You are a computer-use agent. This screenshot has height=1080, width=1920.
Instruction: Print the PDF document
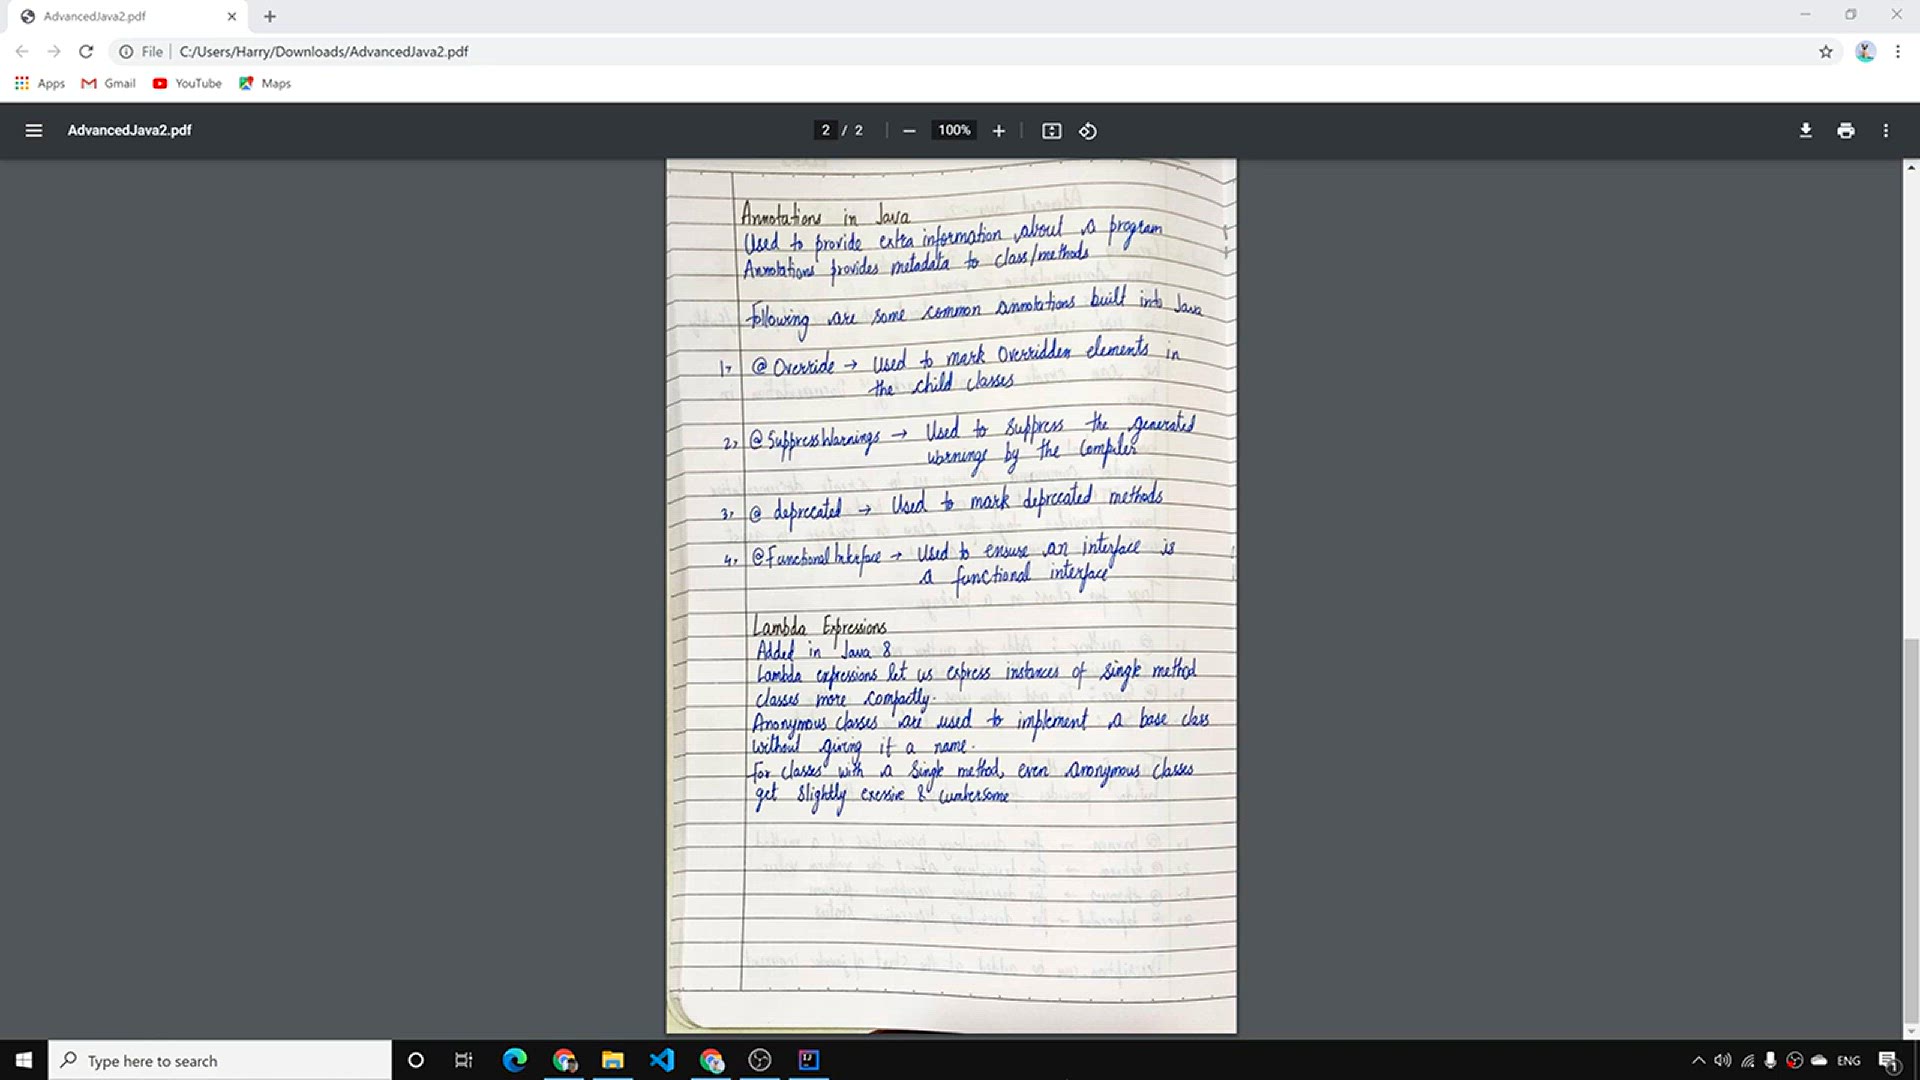click(x=1846, y=130)
